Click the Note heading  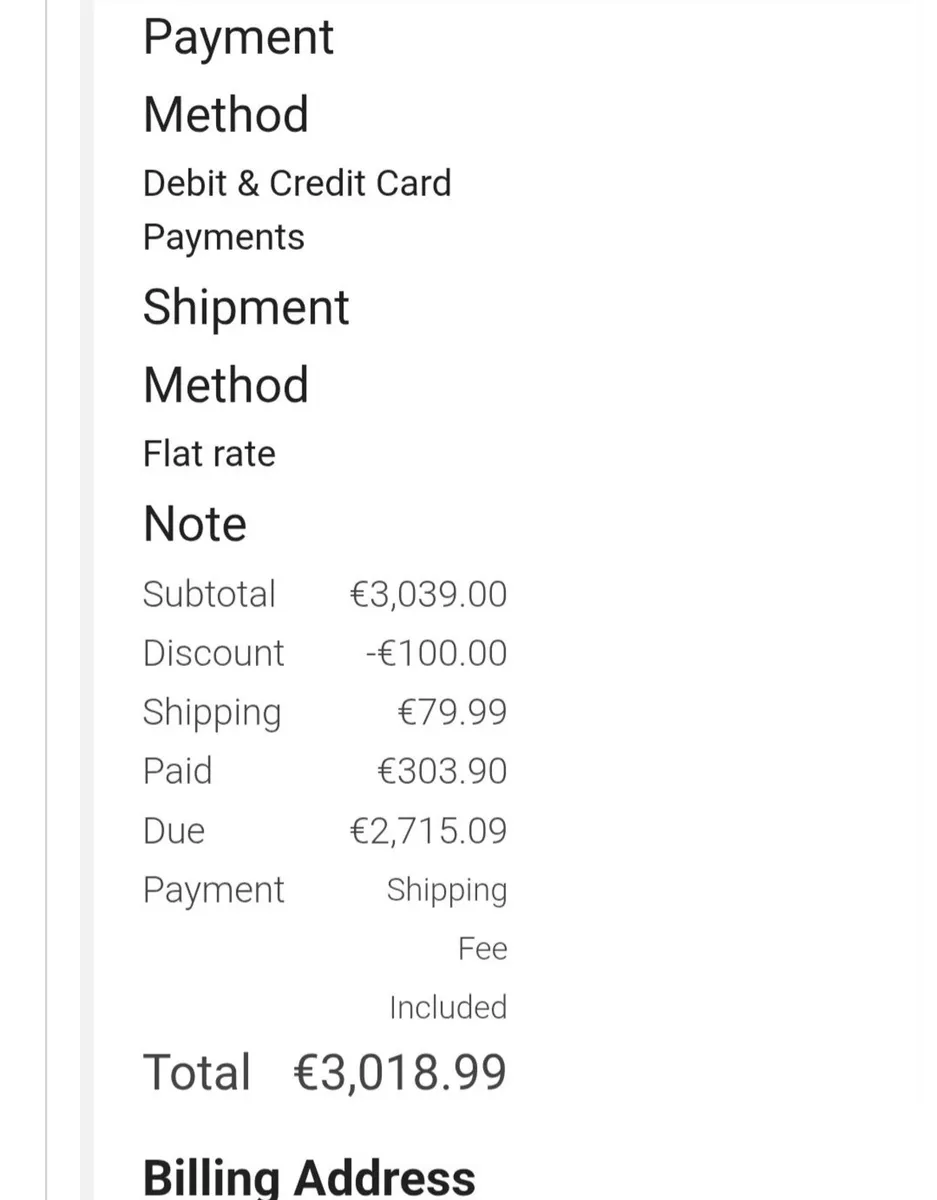(195, 524)
